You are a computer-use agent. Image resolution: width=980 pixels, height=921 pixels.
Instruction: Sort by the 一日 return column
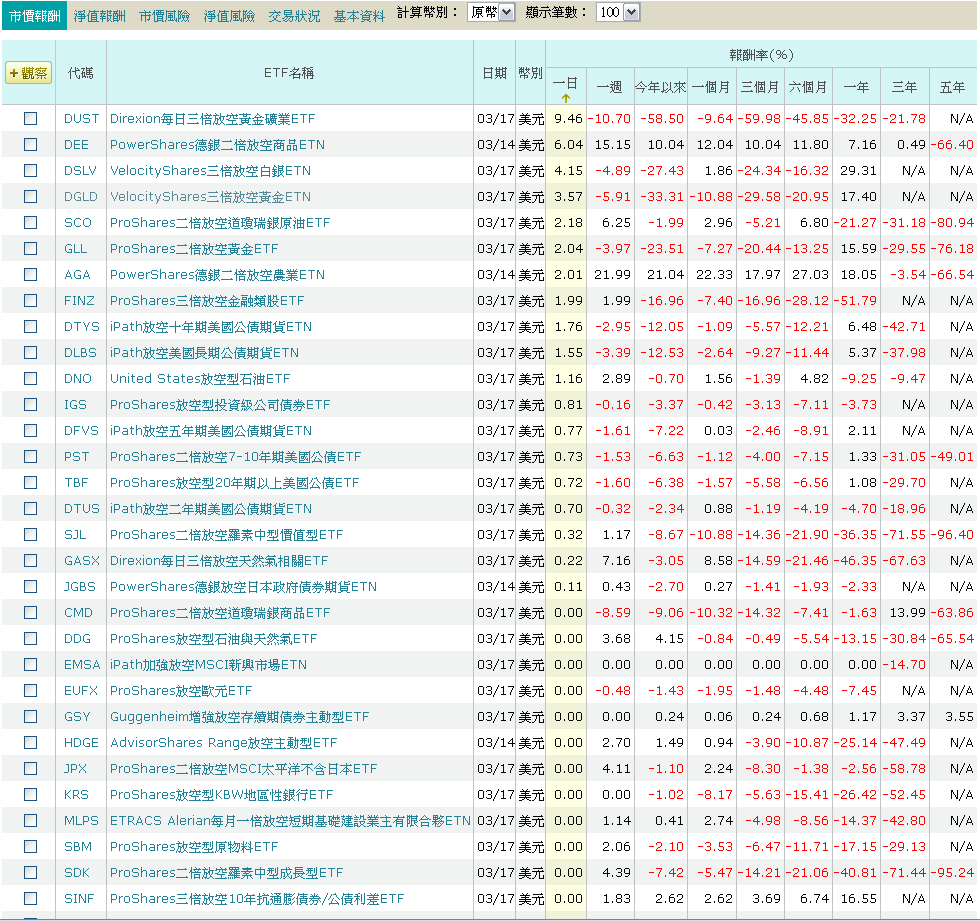tap(565, 86)
